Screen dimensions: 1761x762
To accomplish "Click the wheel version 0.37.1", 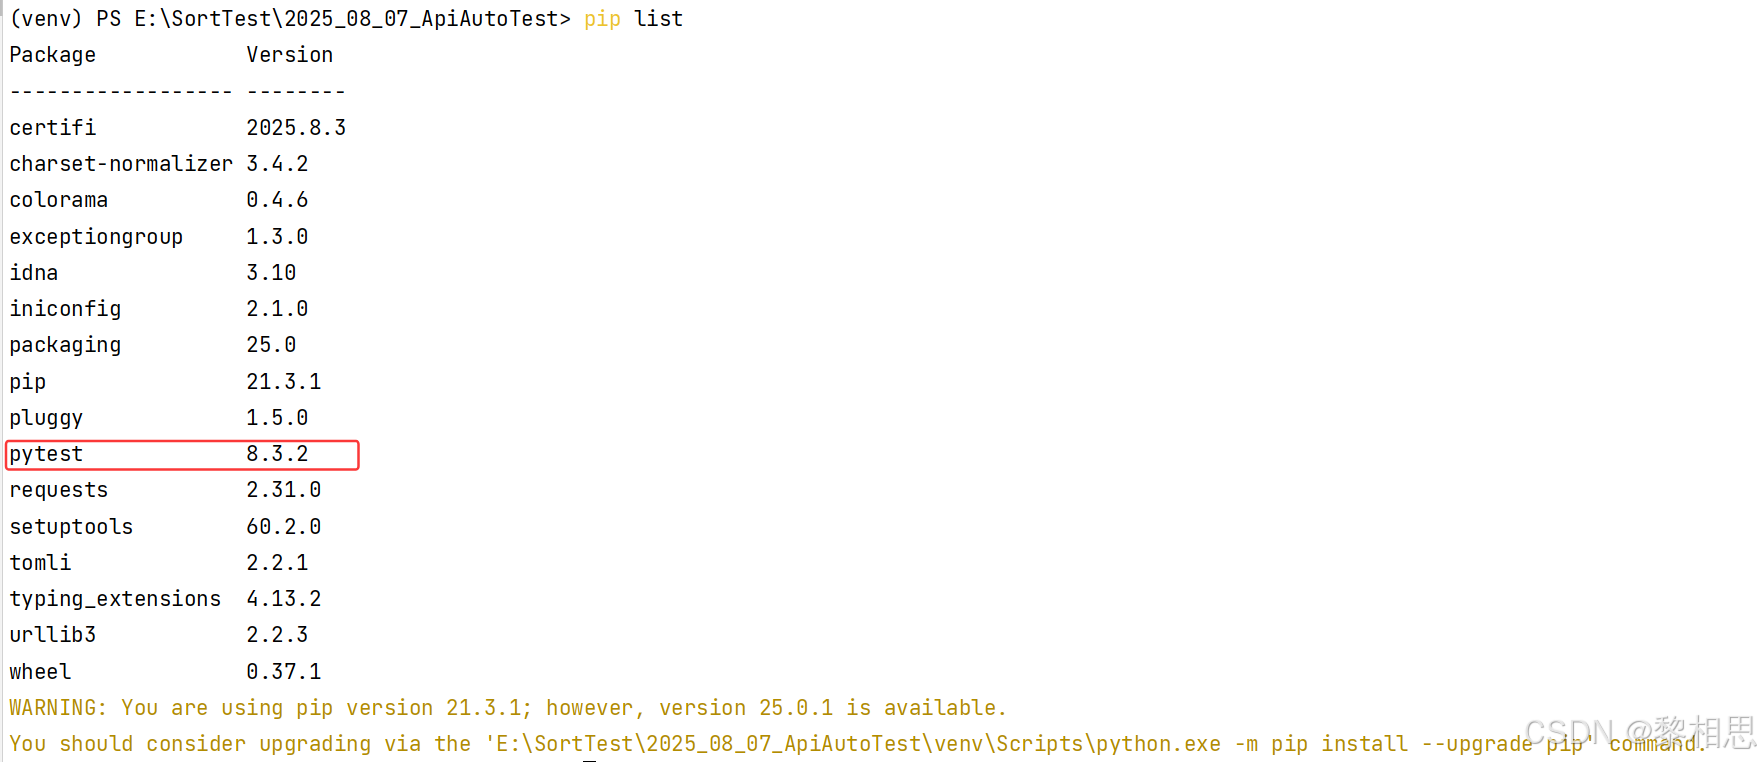I will pos(284,672).
